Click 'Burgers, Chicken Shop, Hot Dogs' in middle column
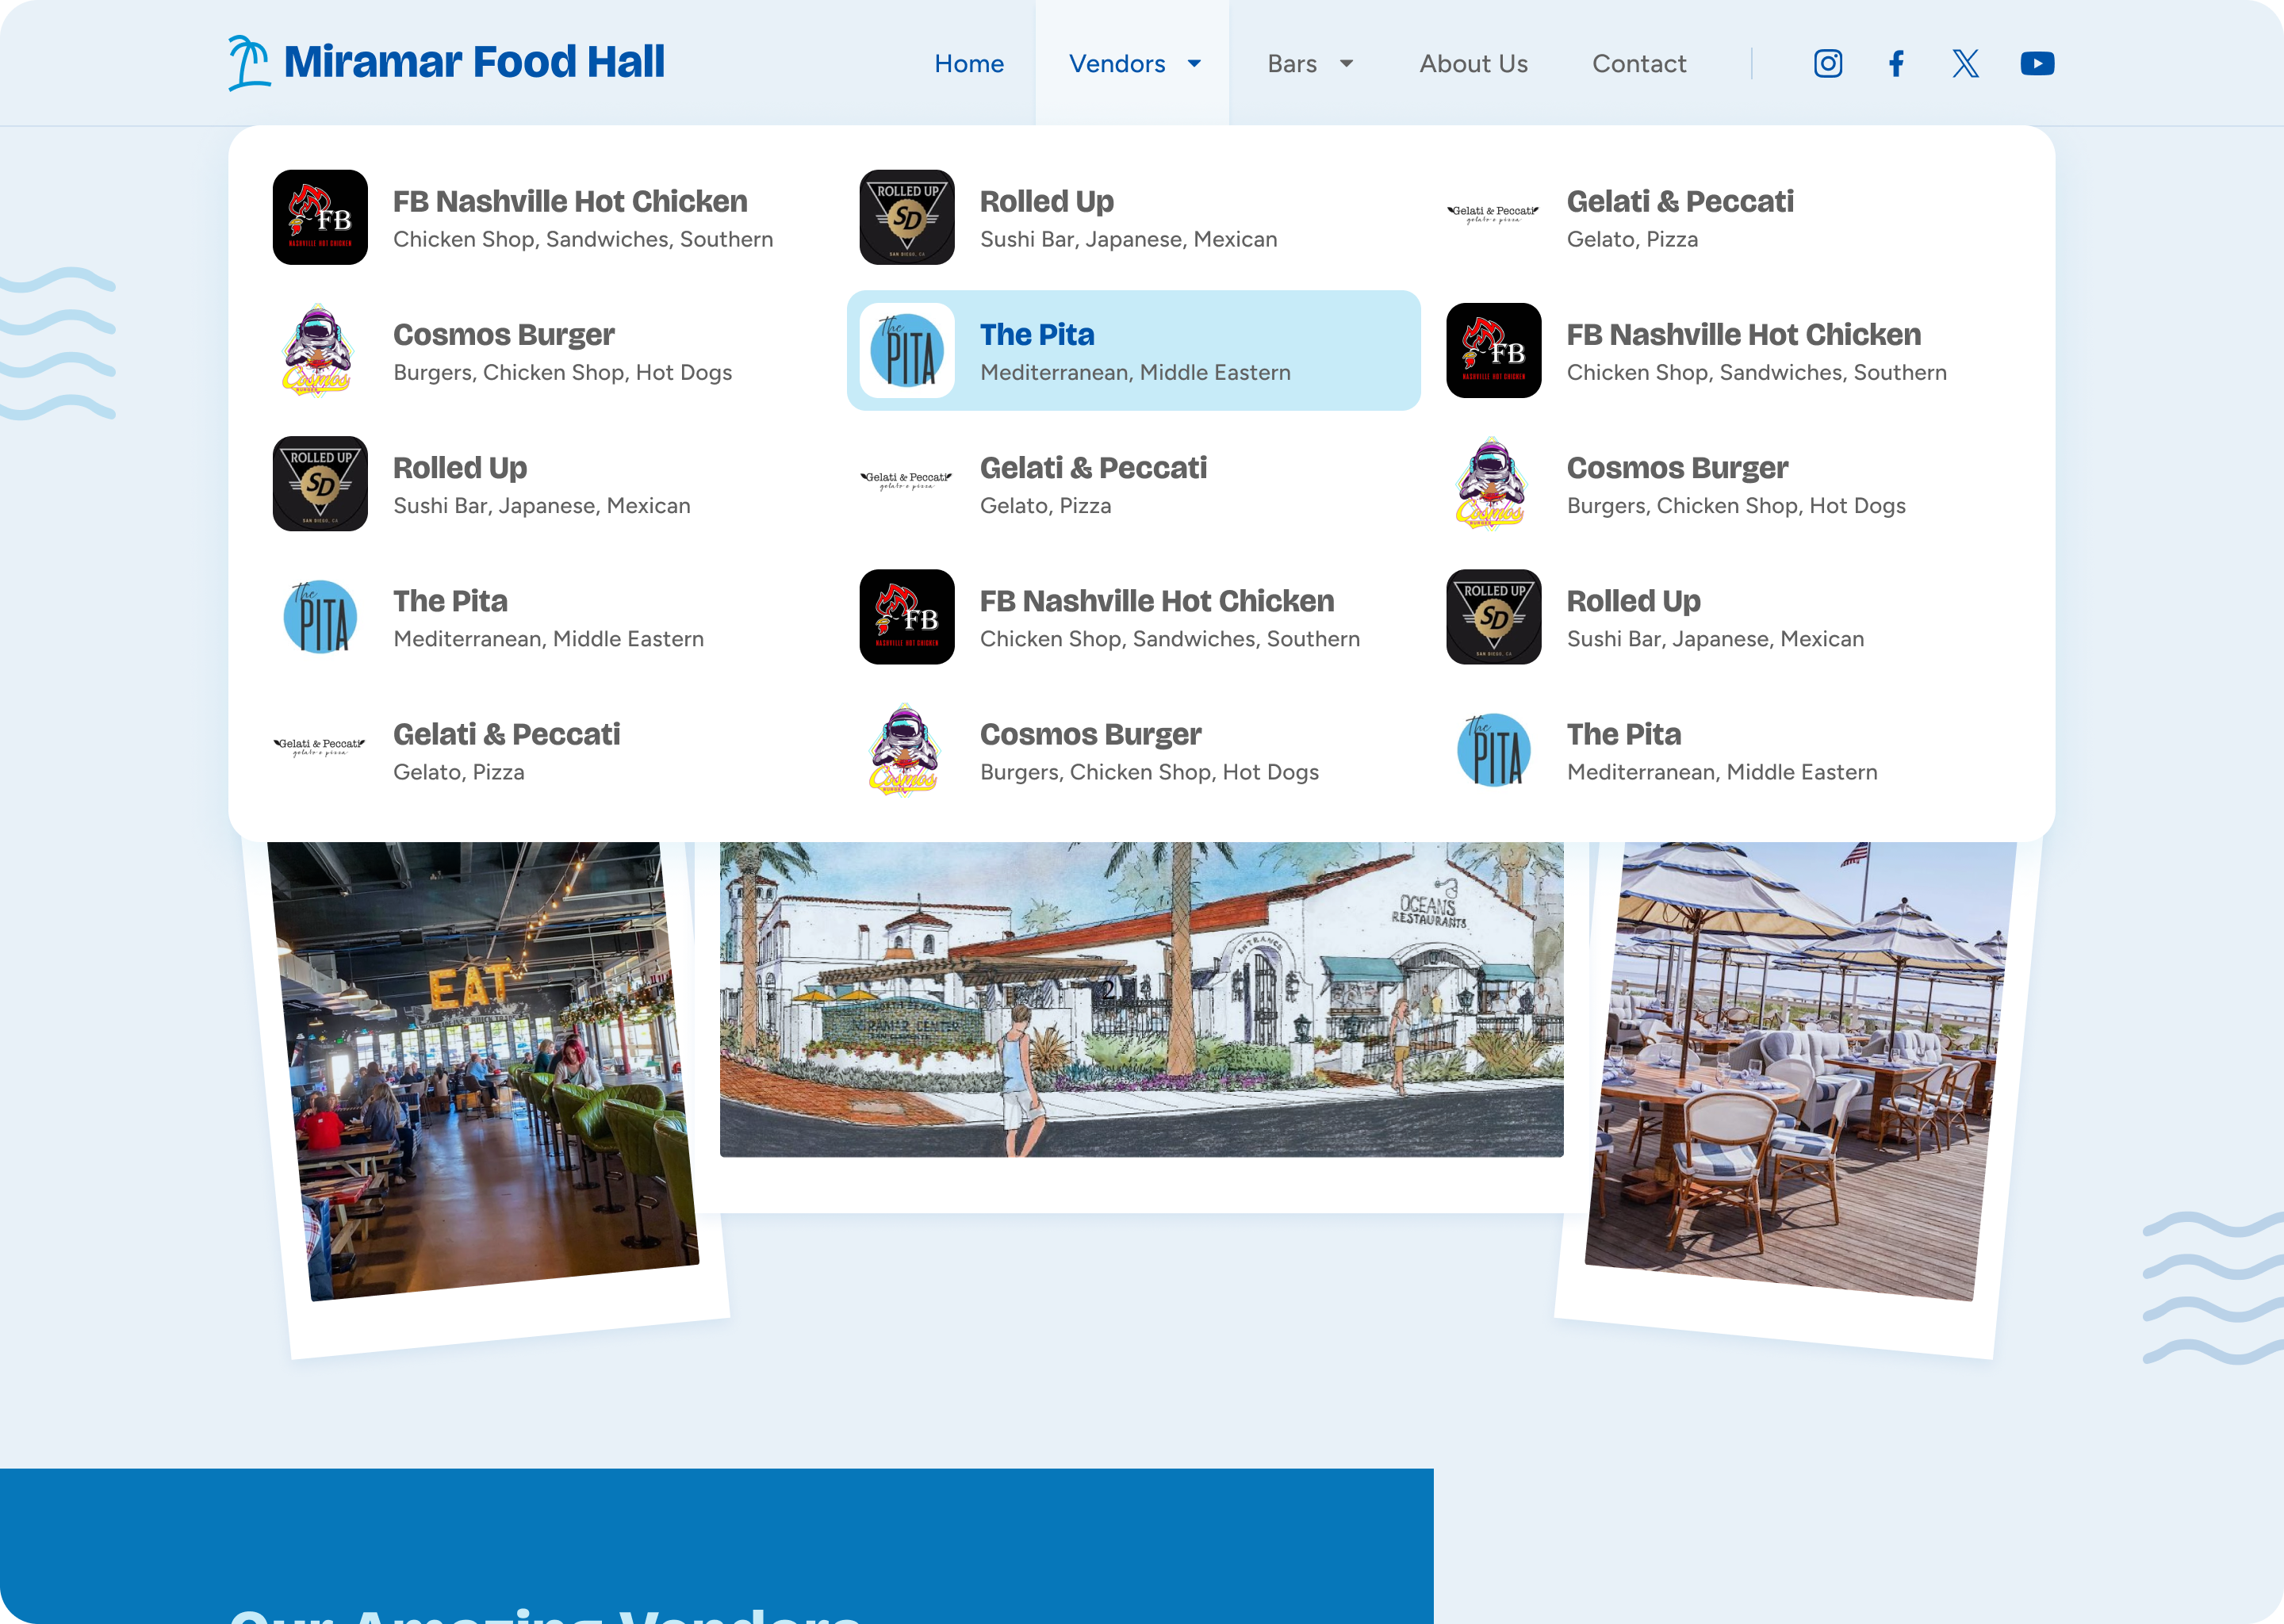2284x1624 pixels. click(x=1149, y=772)
